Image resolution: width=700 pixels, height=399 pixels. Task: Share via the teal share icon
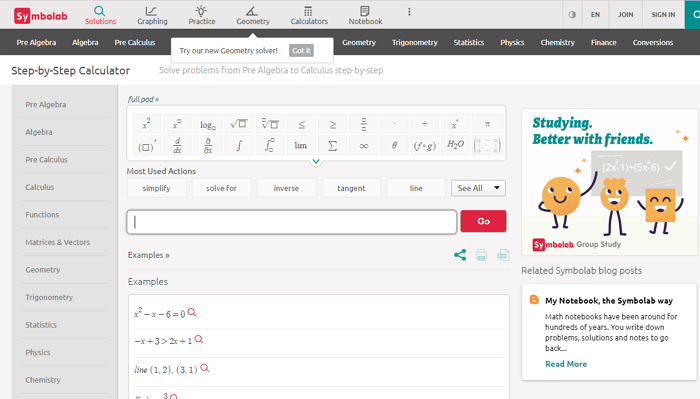pyautogui.click(x=460, y=255)
